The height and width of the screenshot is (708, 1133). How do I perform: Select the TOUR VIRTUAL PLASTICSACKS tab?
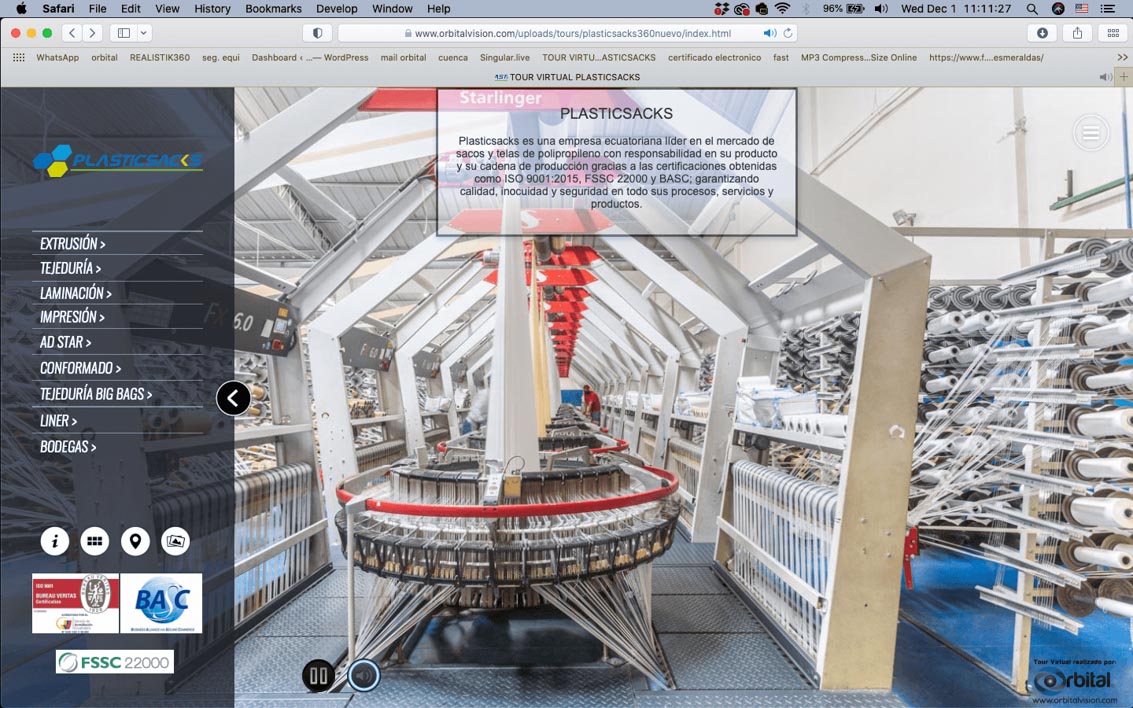click(567, 77)
